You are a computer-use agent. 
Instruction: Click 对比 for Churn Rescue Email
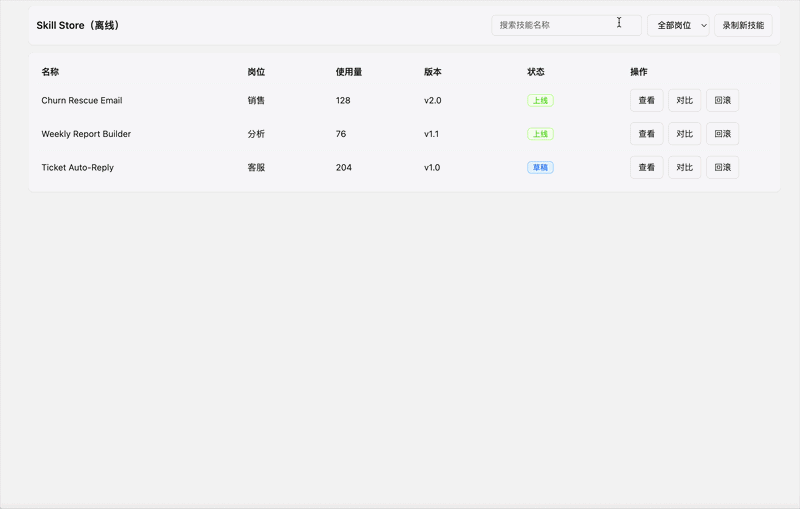tap(684, 100)
